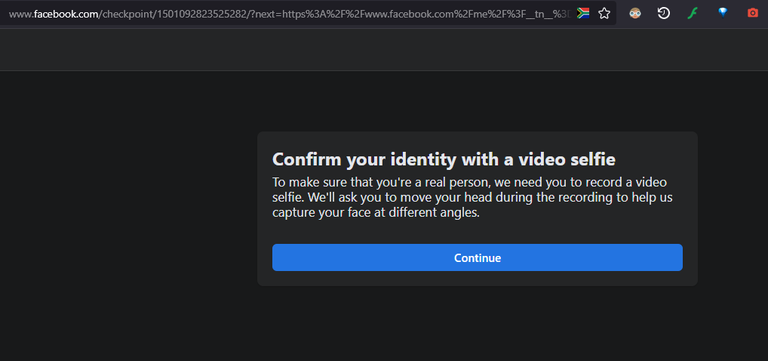Click the dialog card's empty lower margin

pyautogui.click(x=477, y=278)
